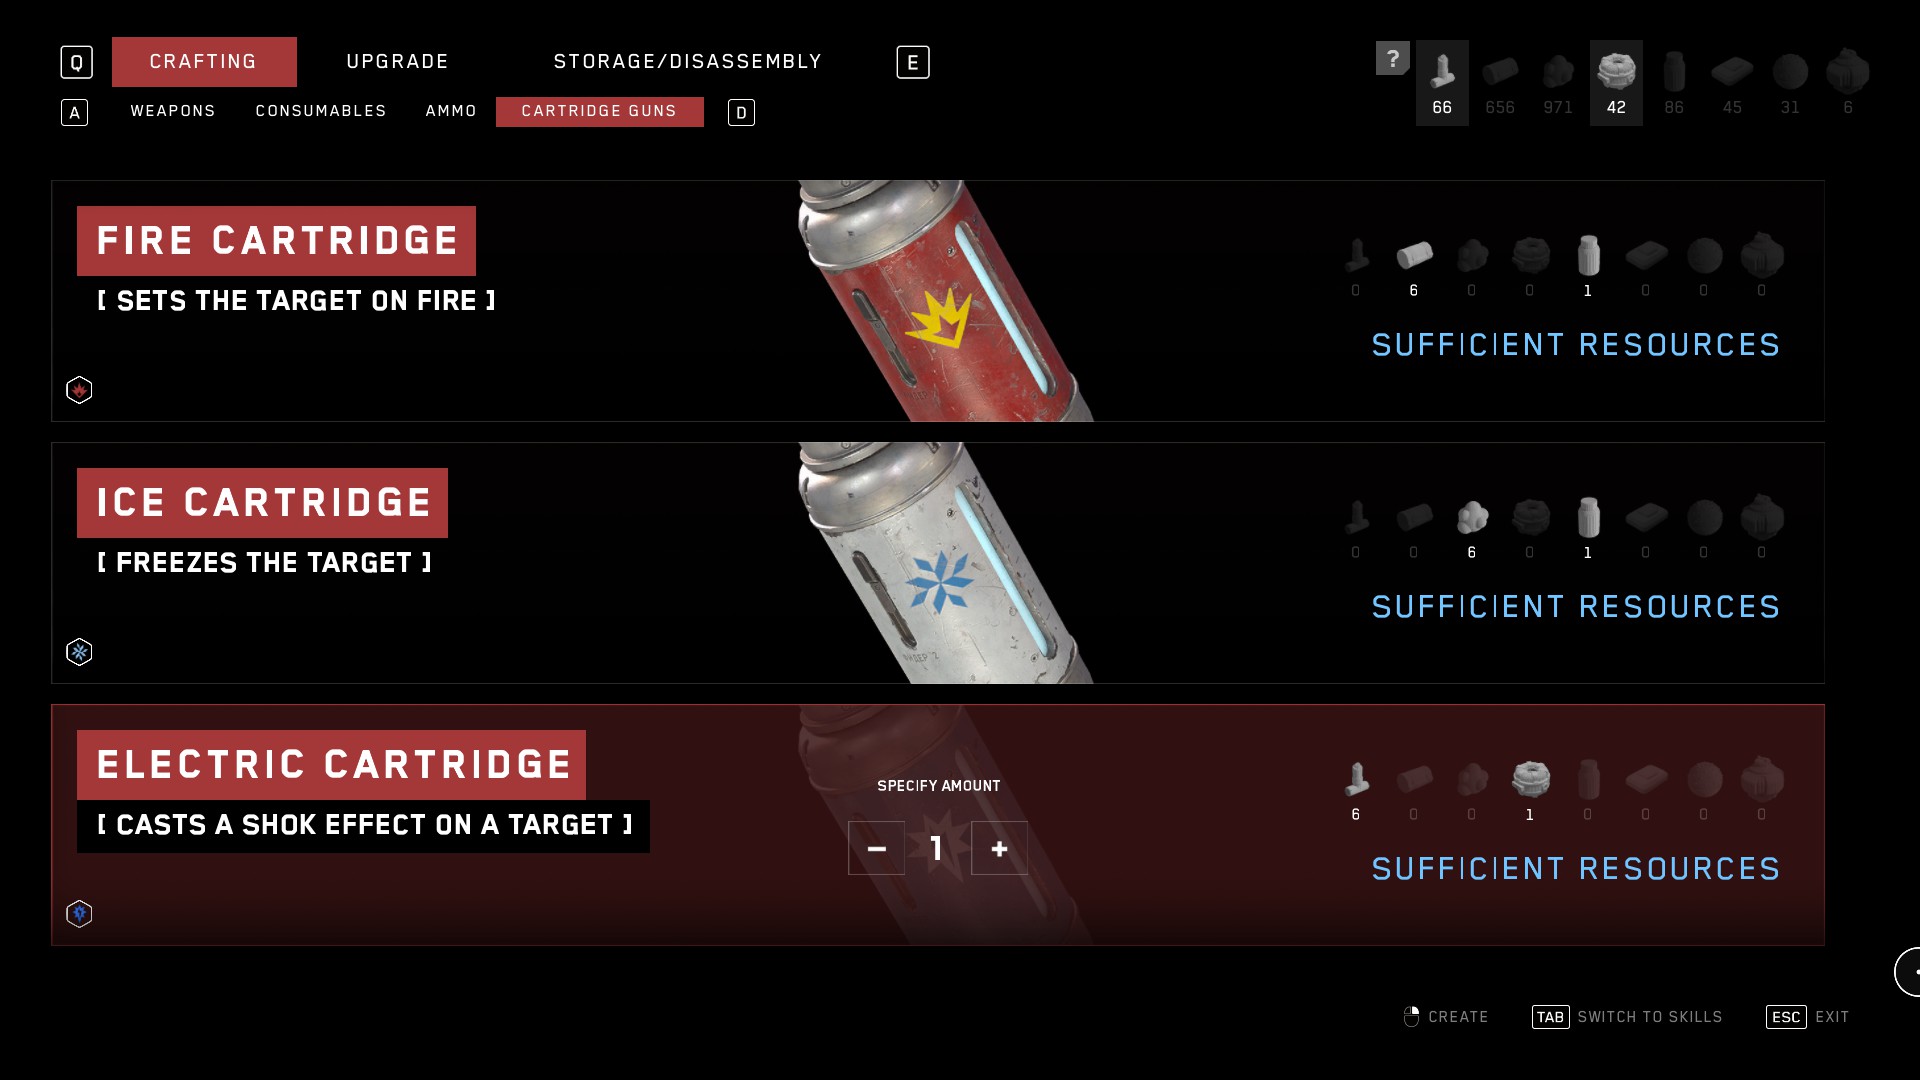Image resolution: width=1920 pixels, height=1080 pixels.
Task: Open the STORAGE/DISASSEMBLY menu section
Action: tap(687, 62)
